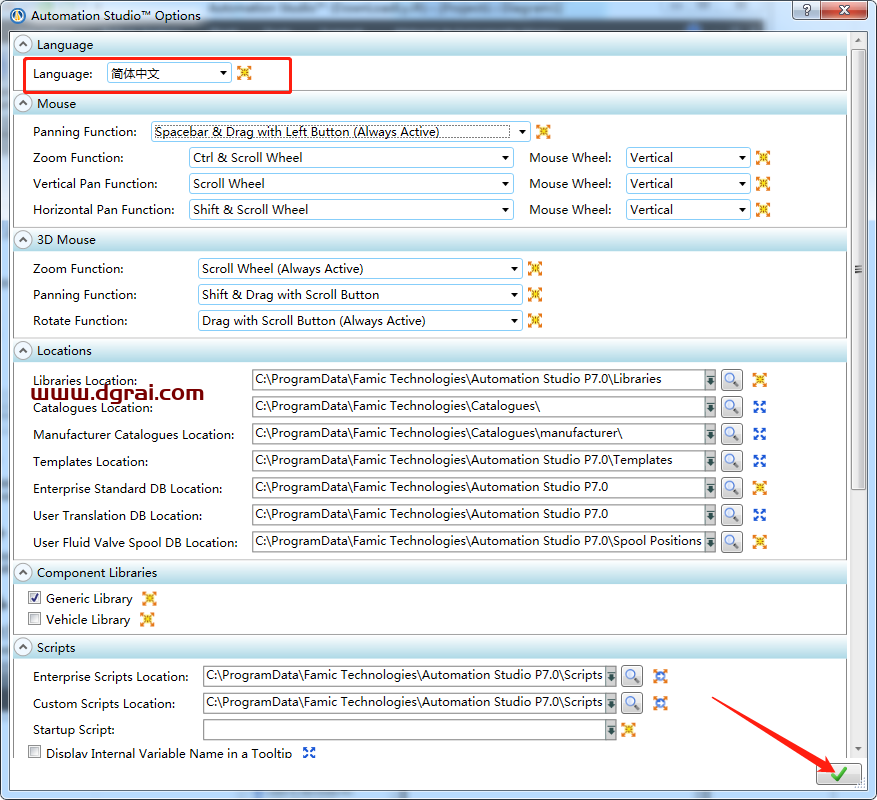Browse for the Catalogues Location folder
The height and width of the screenshot is (800, 877).
click(x=731, y=407)
